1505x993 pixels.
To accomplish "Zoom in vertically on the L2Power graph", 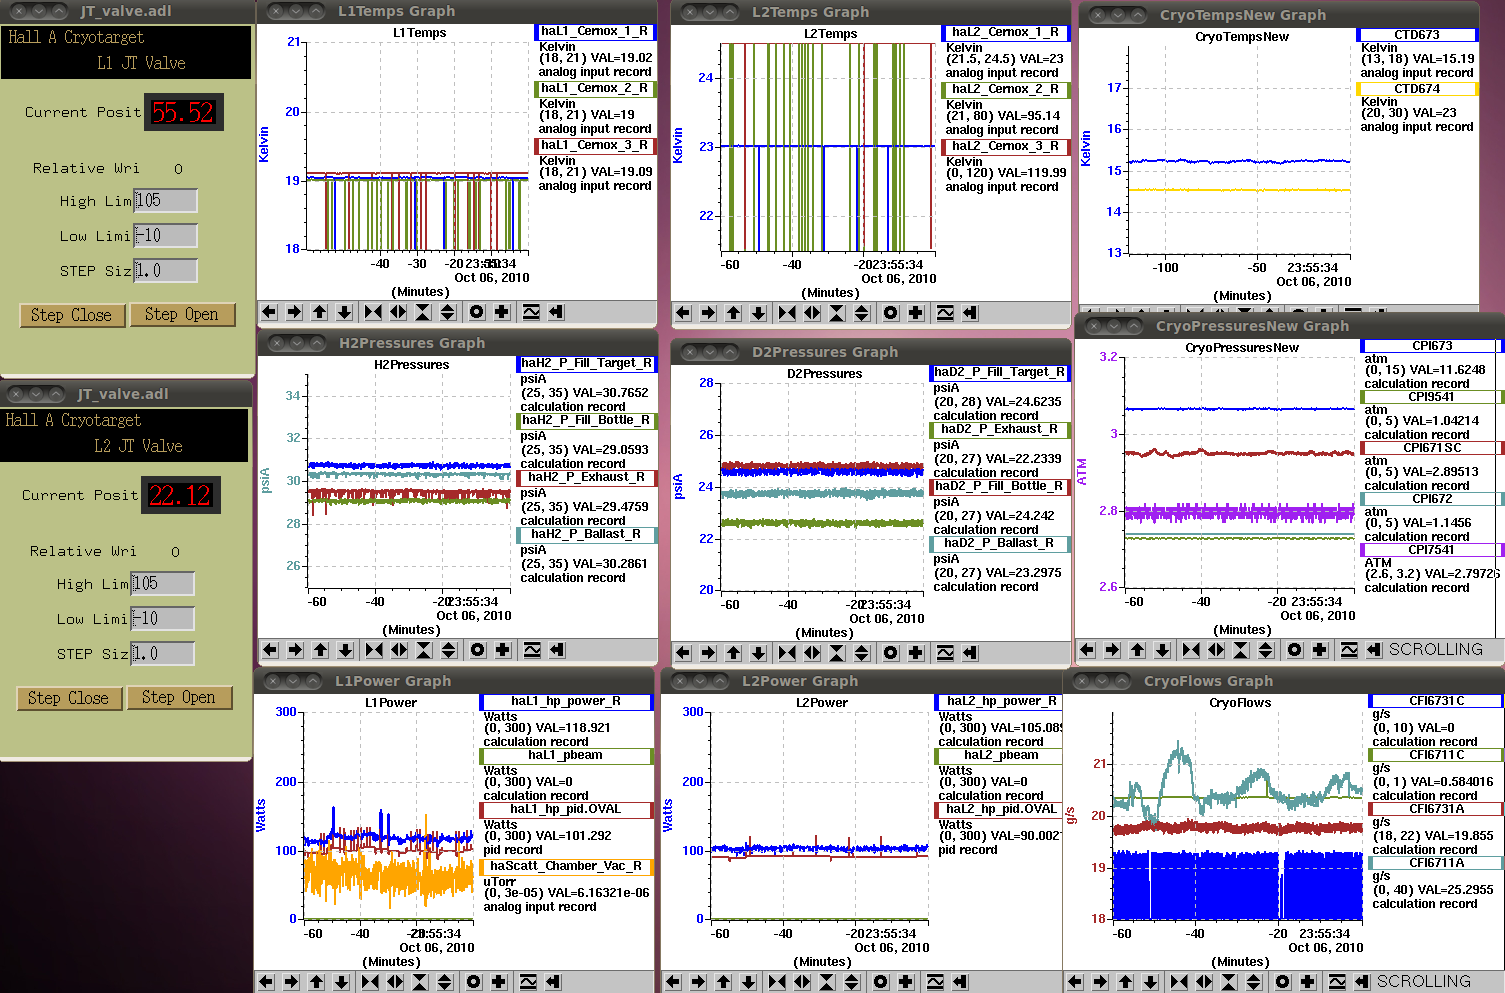I will click(x=827, y=982).
